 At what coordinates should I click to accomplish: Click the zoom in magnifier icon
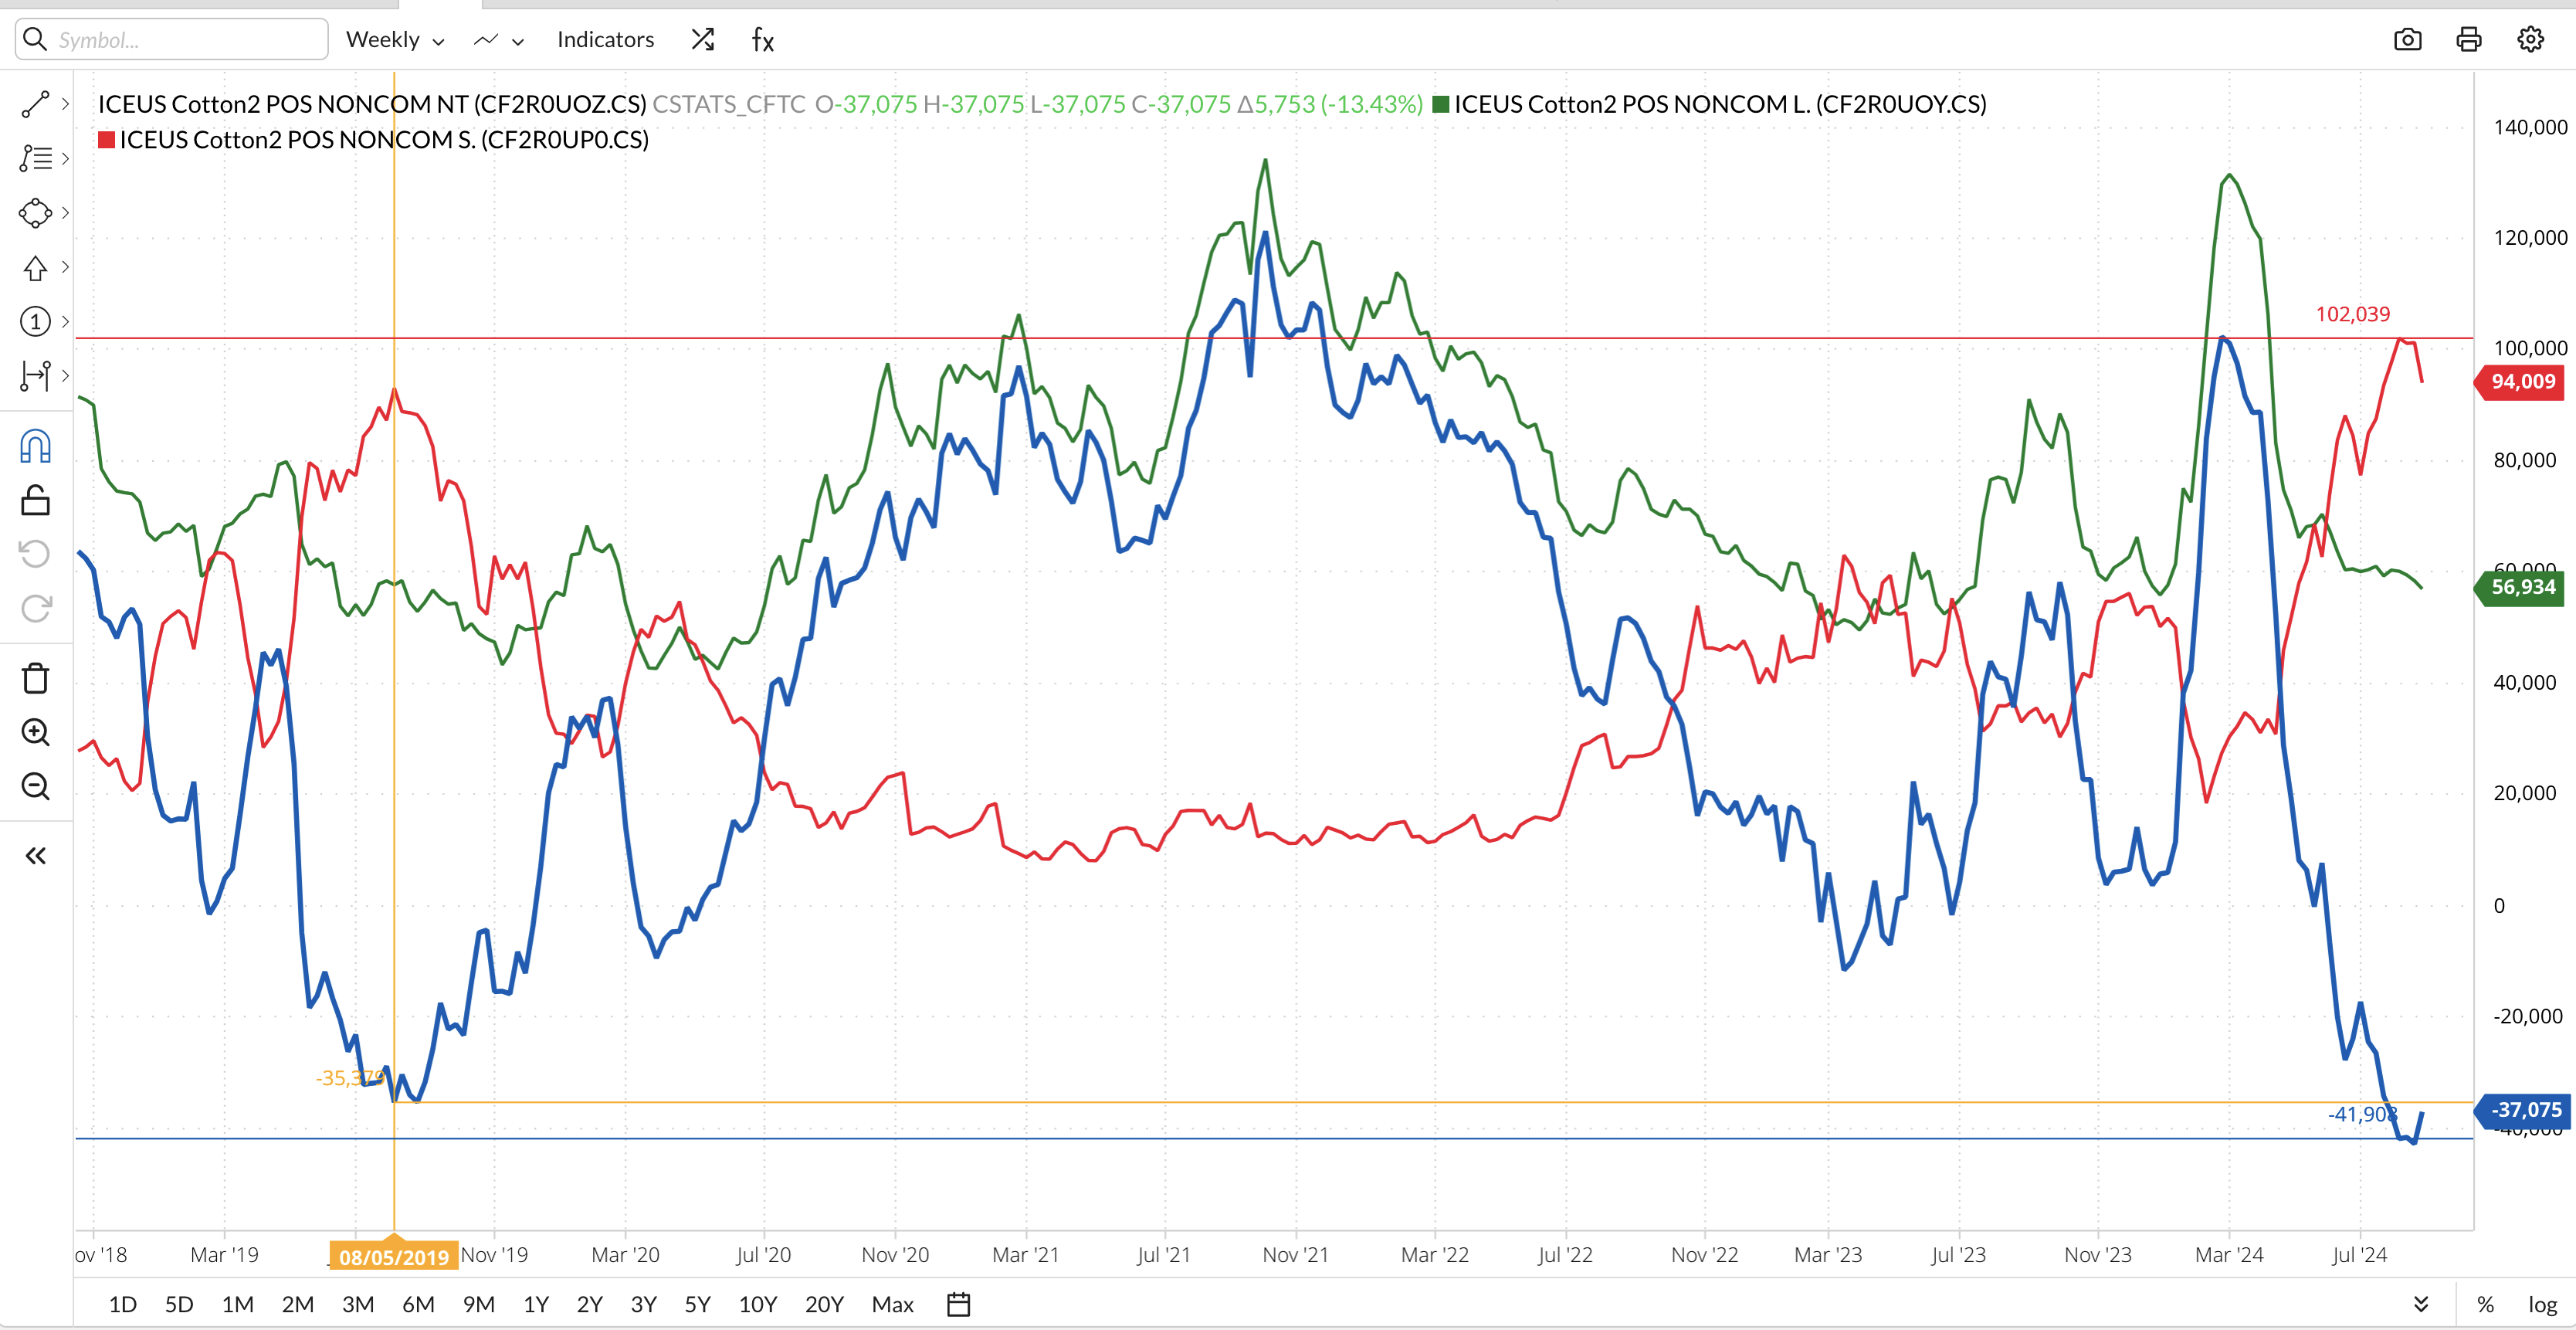click(36, 733)
